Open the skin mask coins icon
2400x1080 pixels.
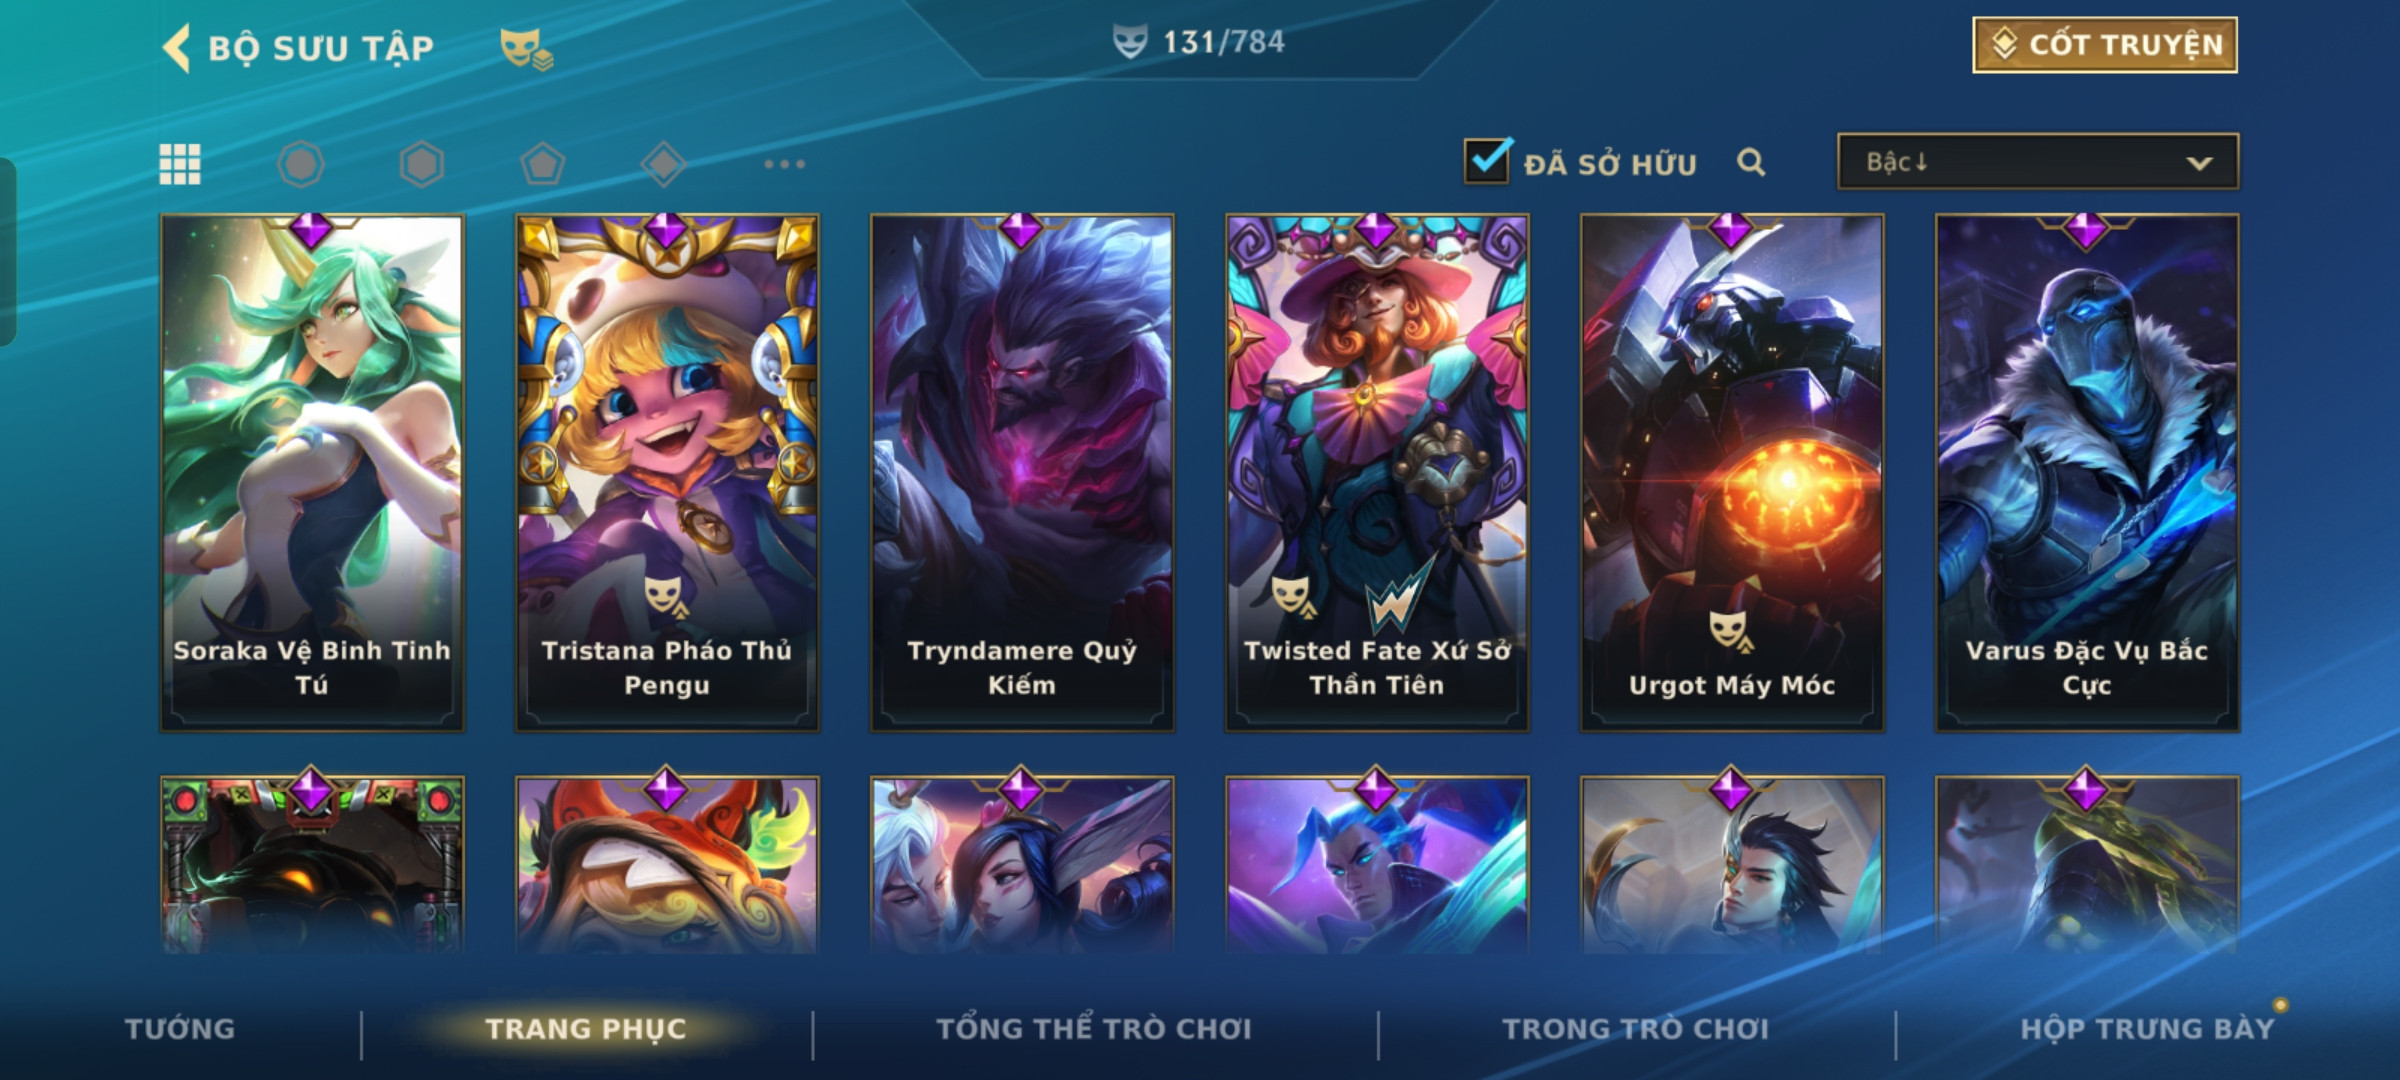[527, 49]
